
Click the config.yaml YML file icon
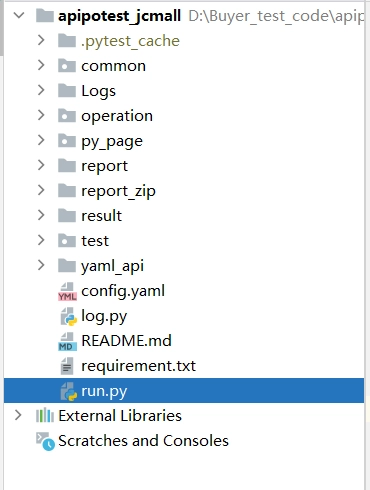(x=67, y=291)
